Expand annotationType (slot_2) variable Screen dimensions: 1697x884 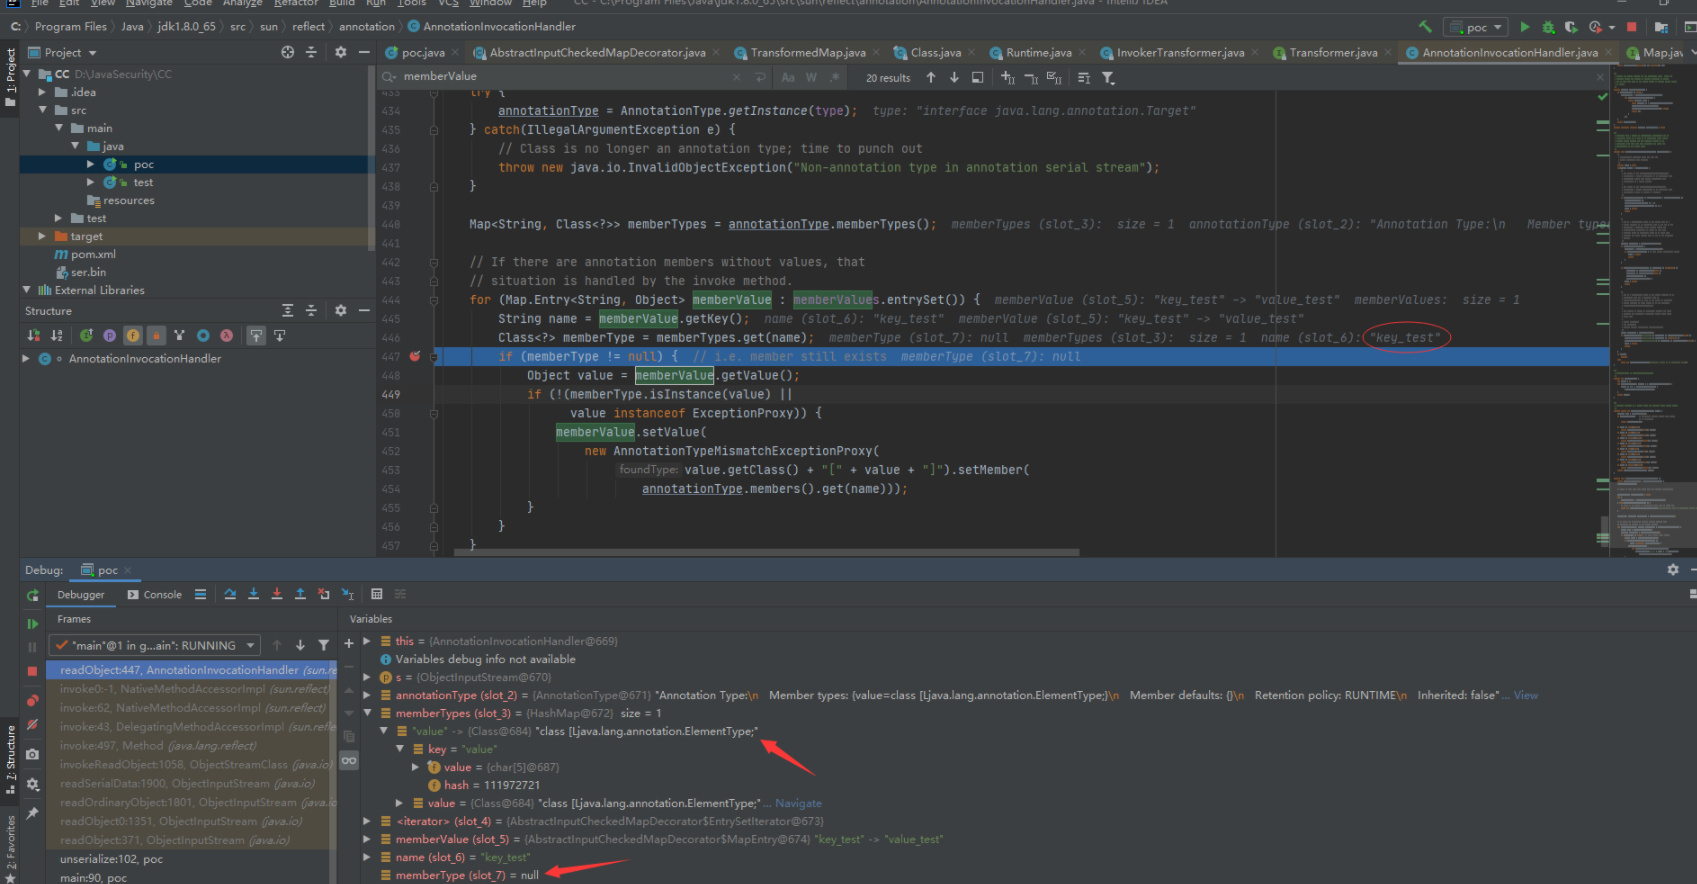click(367, 695)
